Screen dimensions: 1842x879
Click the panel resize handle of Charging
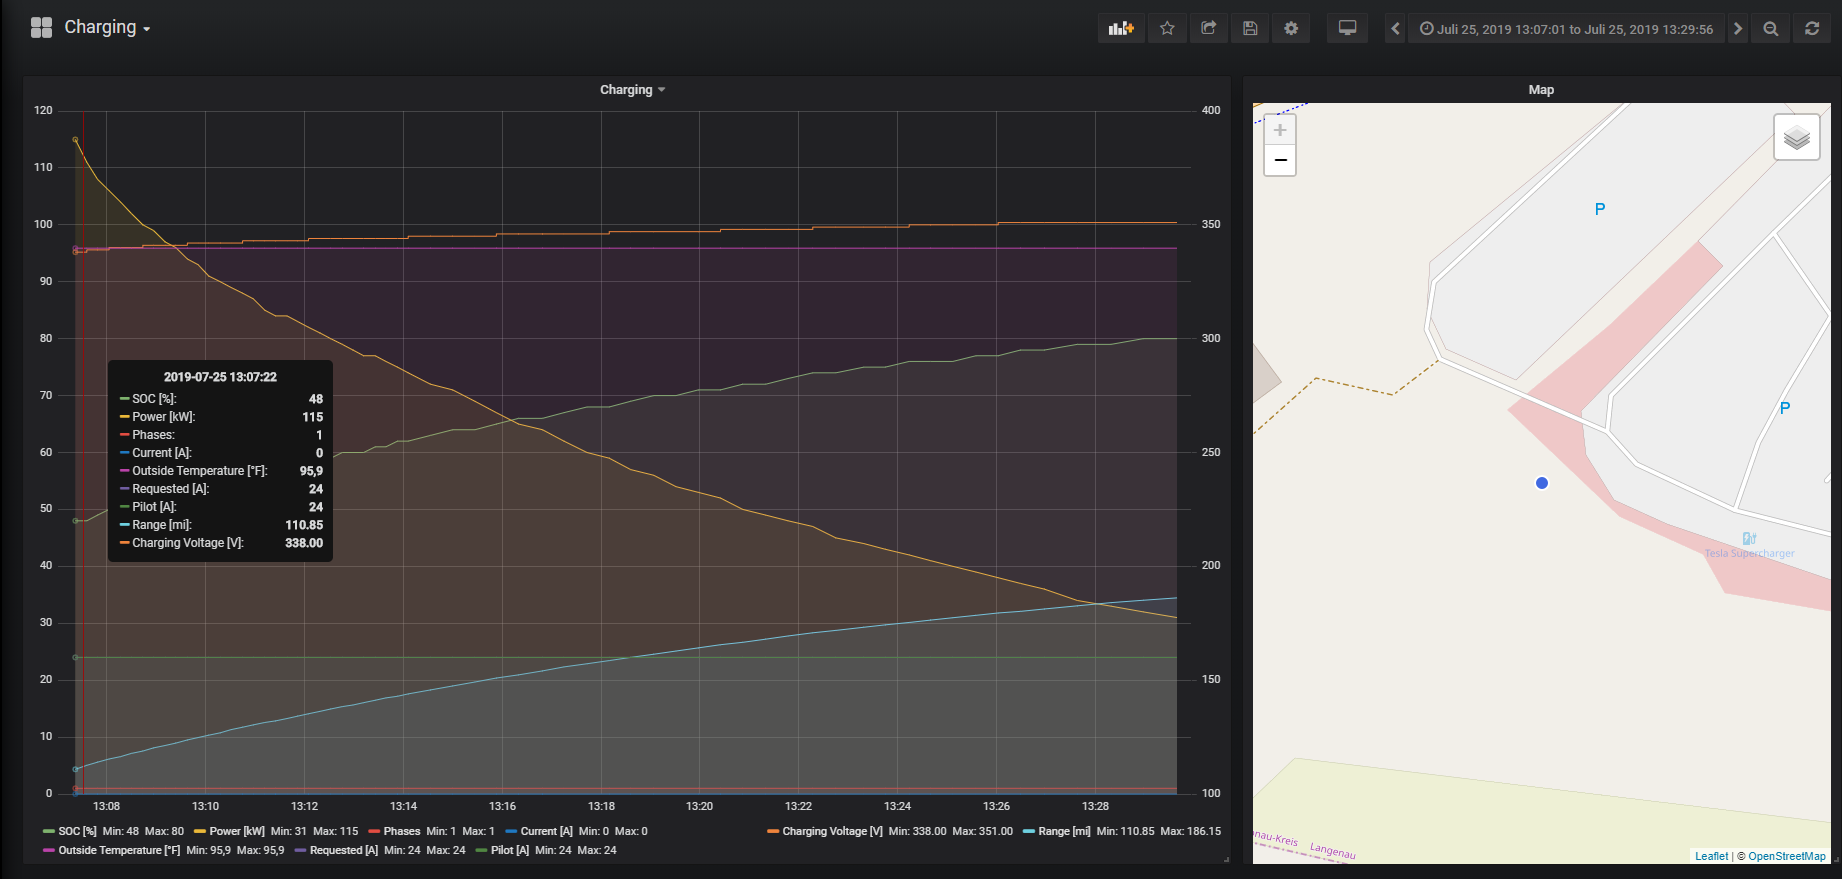pos(1226,859)
